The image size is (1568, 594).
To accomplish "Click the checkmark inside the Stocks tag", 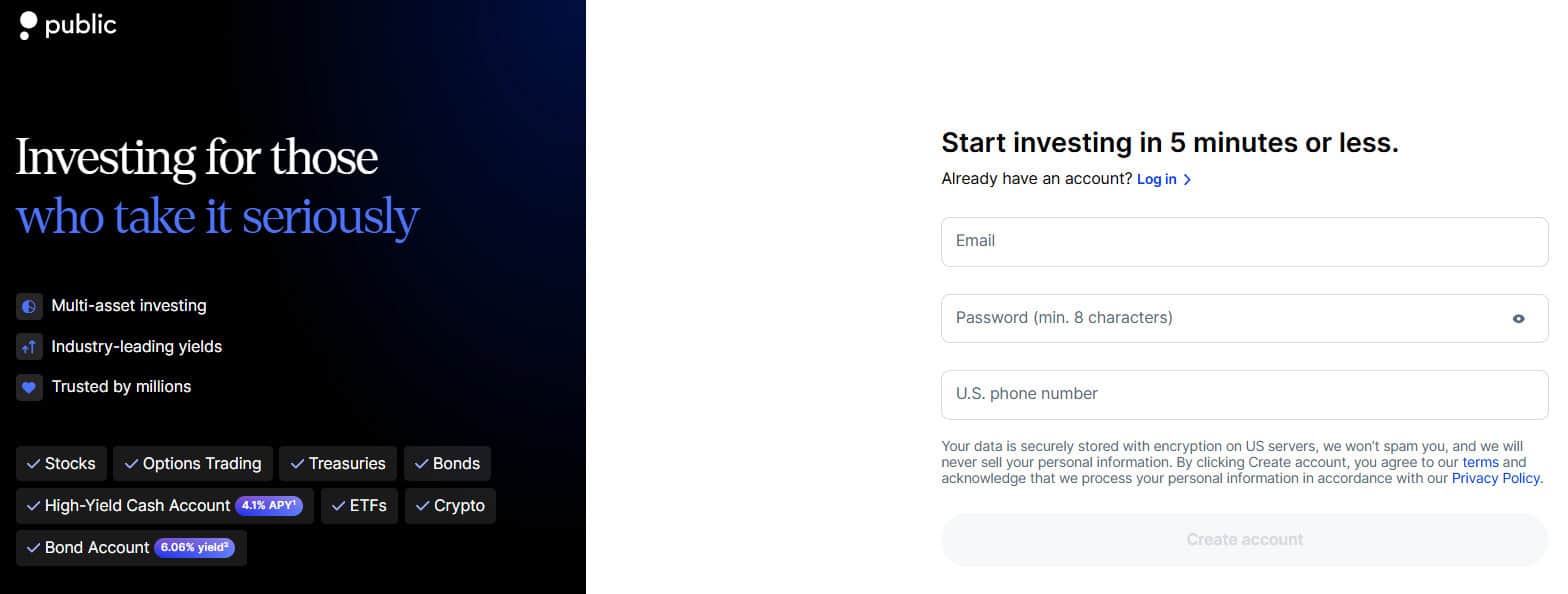I will click(x=35, y=463).
